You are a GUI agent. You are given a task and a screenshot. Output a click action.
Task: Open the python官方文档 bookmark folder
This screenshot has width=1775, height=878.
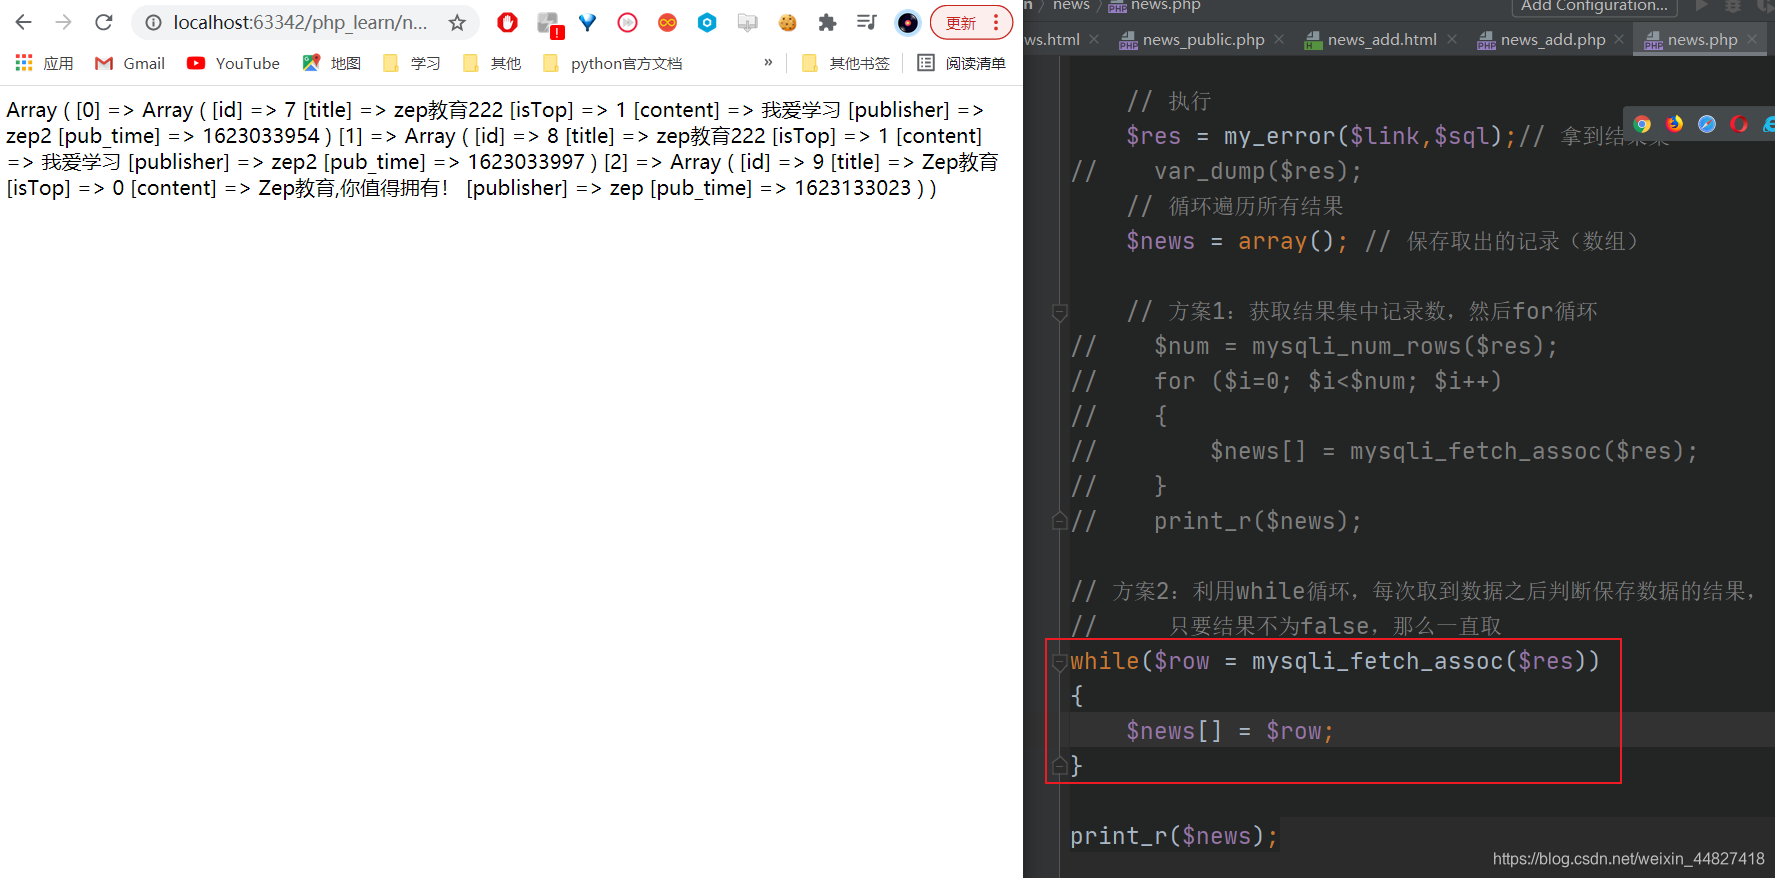pyautogui.click(x=612, y=63)
